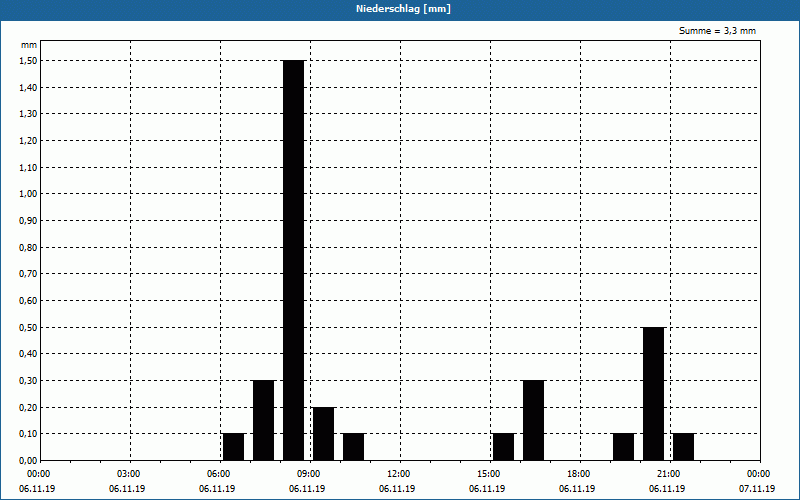Screen dimensions: 800x500
Task: Click the 0,10 y-axis label
Action: pyautogui.click(x=28, y=434)
